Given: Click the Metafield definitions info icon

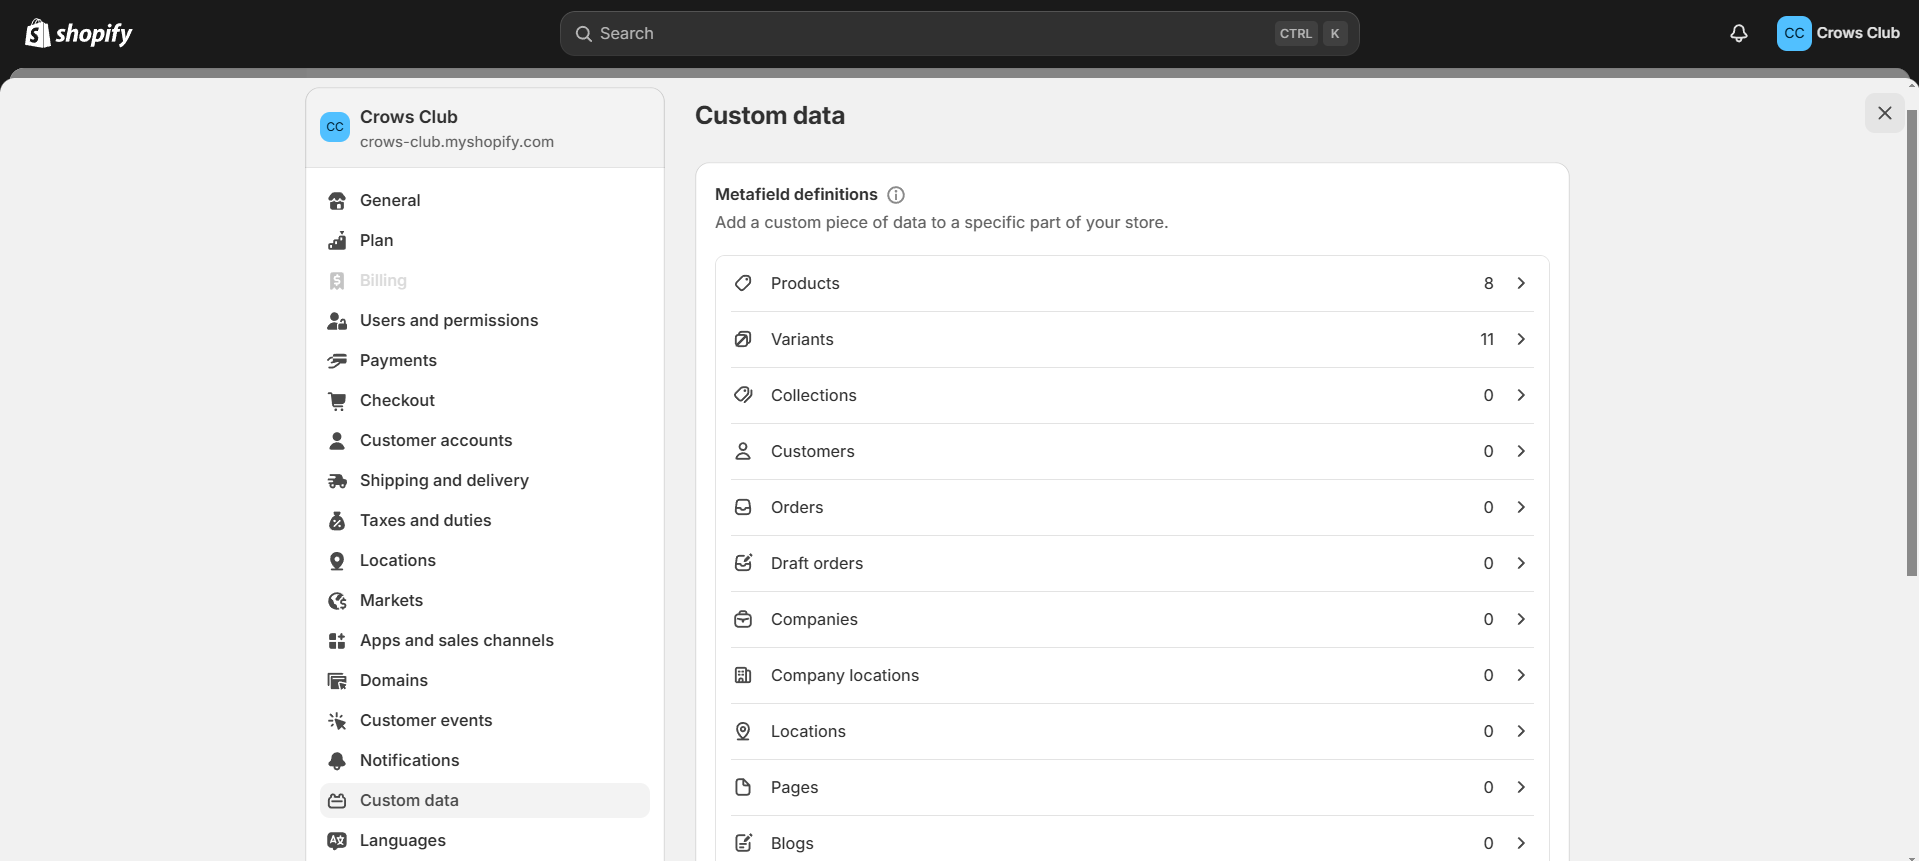Looking at the screenshot, I should pyautogui.click(x=896, y=195).
